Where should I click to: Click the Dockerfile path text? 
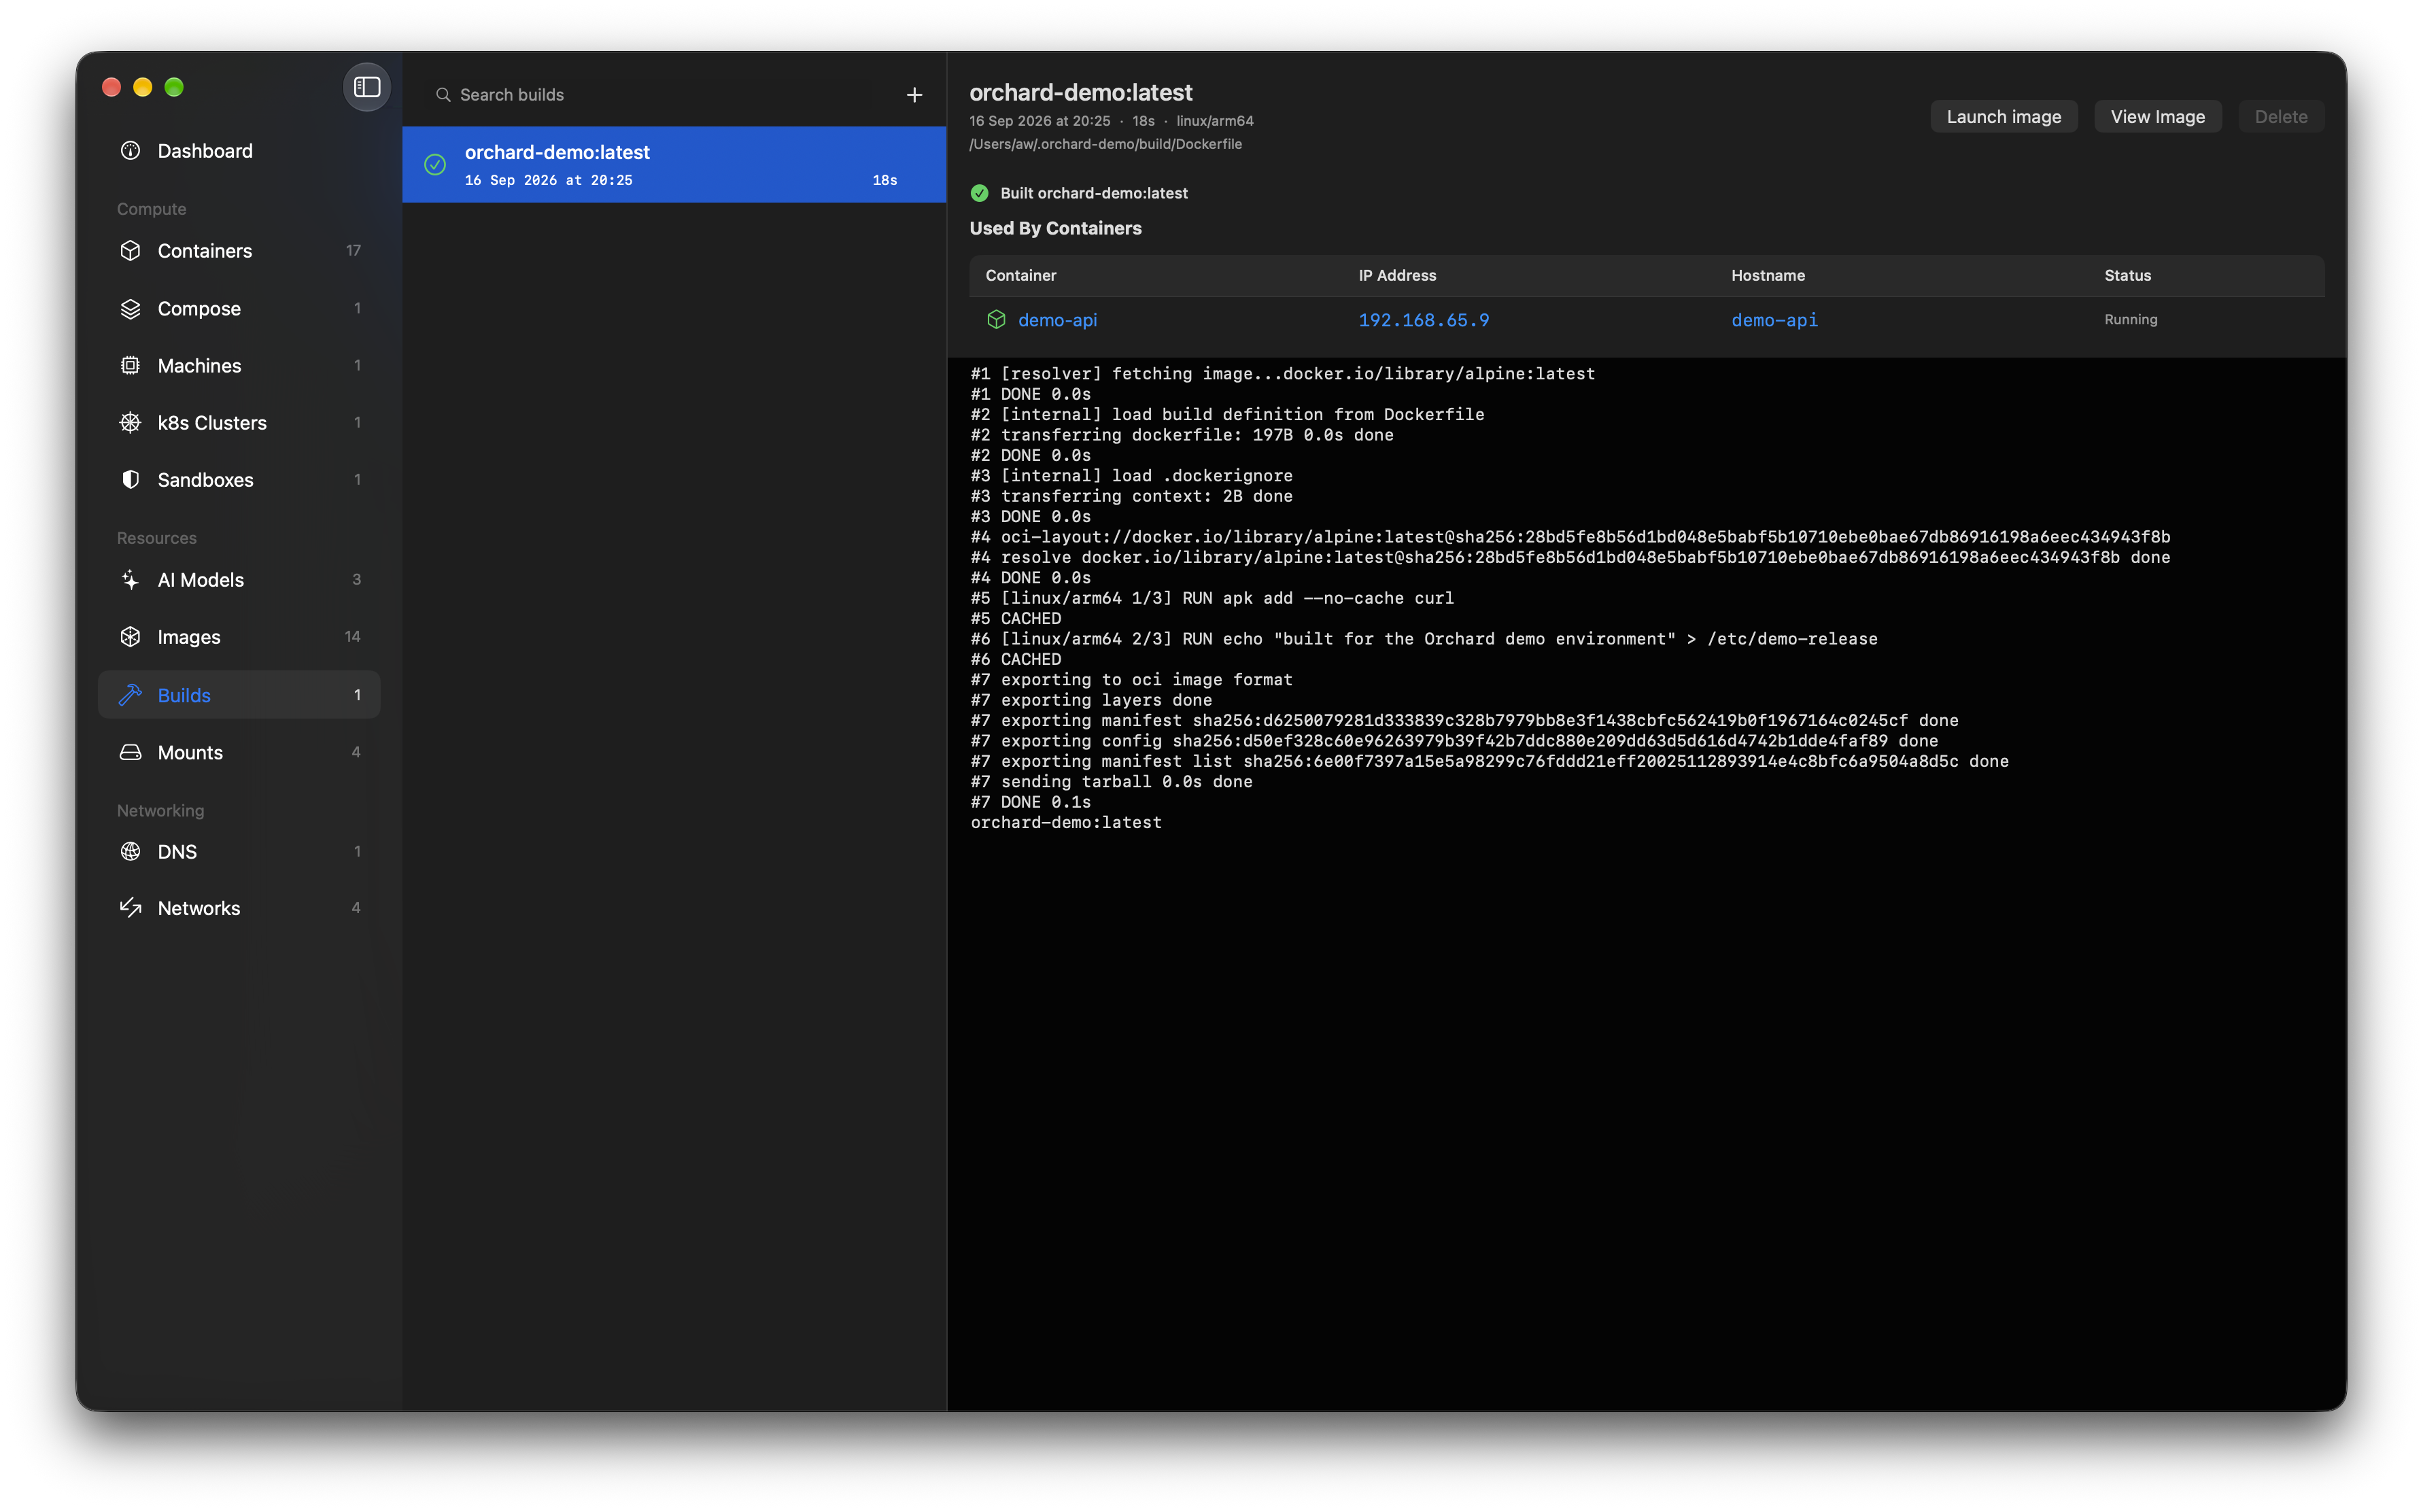[1105, 144]
